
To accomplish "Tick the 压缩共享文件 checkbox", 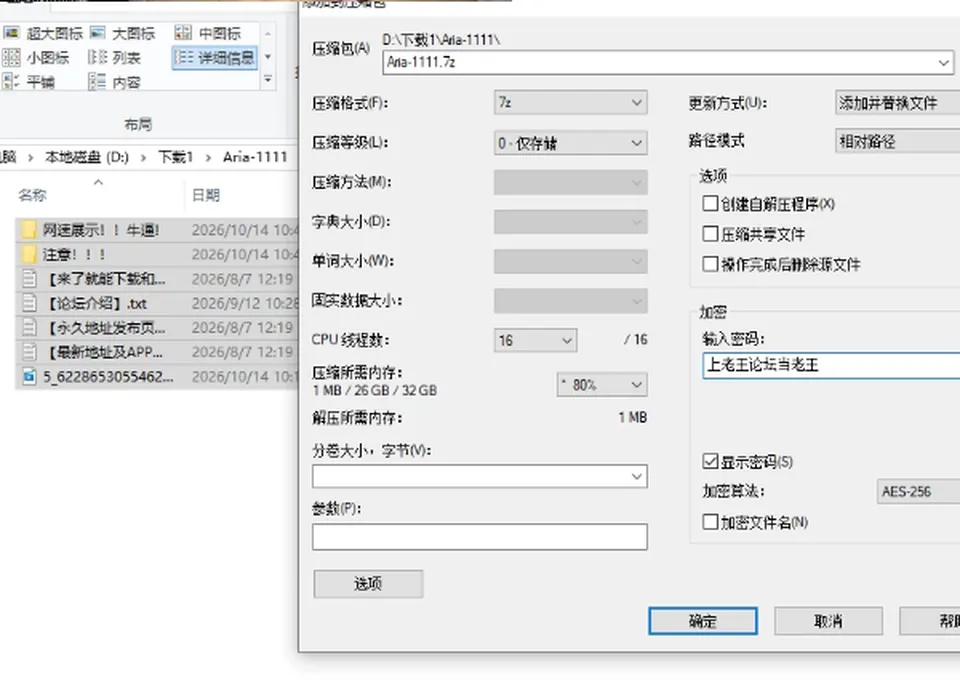I will [x=710, y=234].
